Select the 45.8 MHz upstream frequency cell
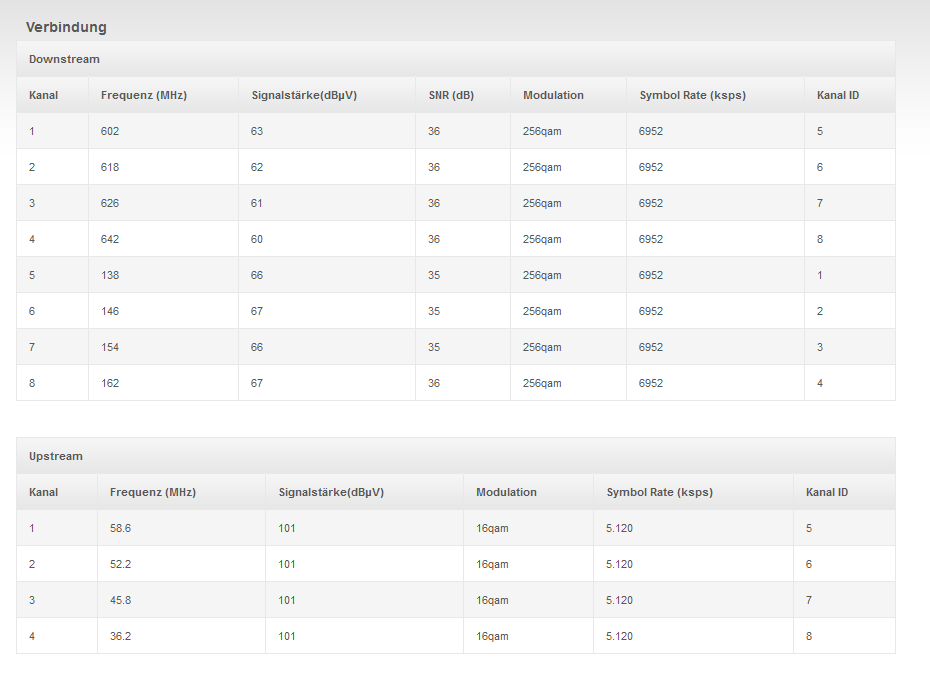The image size is (930, 688). click(120, 600)
